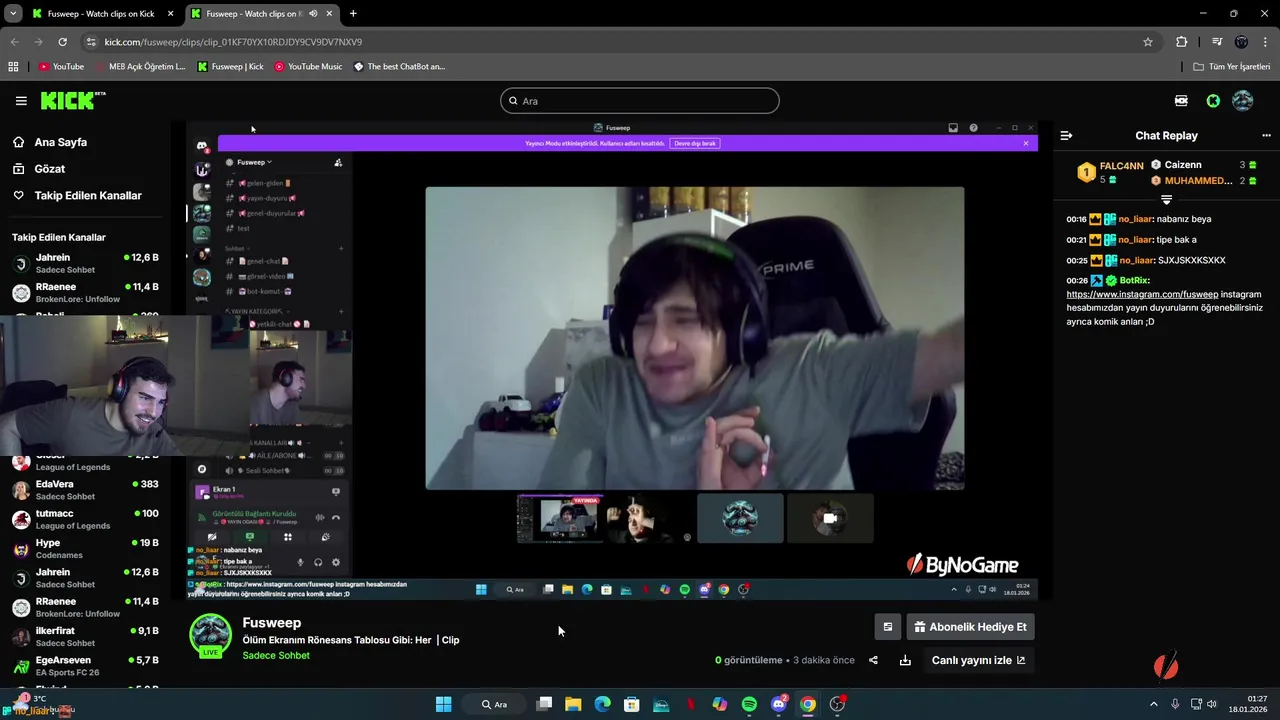Open the Chrome tab search dropdown

pos(13,14)
